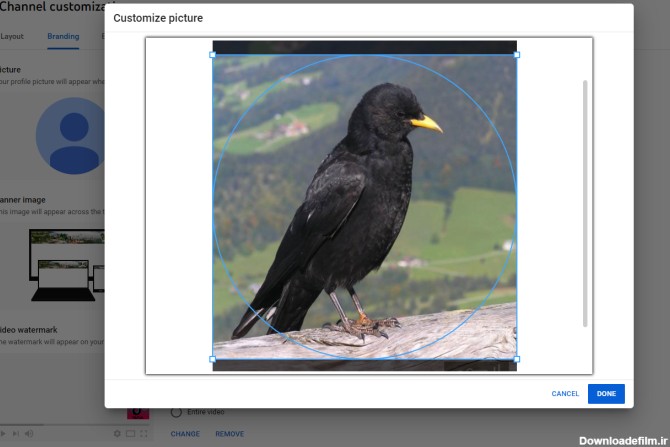
Task: Click the top-right crop handle
Action: point(517,55)
